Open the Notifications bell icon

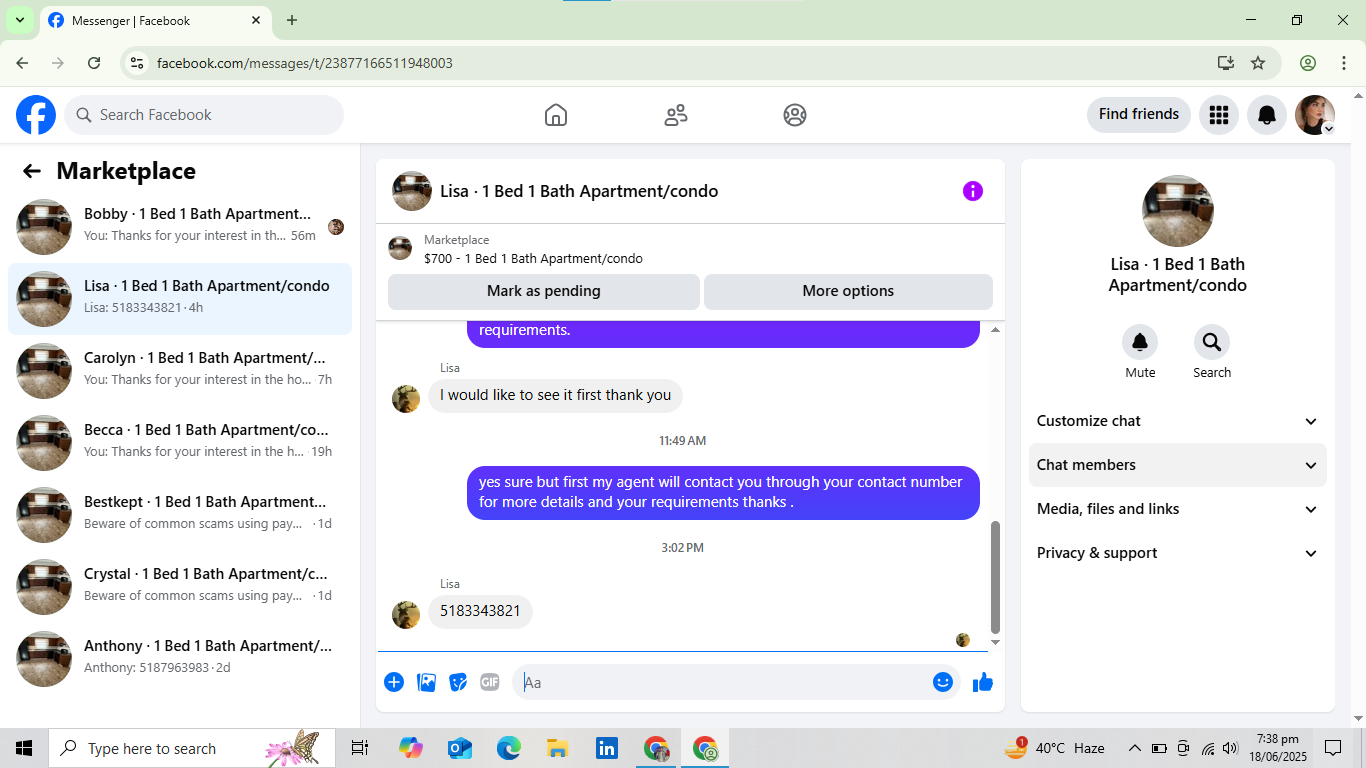point(1267,115)
